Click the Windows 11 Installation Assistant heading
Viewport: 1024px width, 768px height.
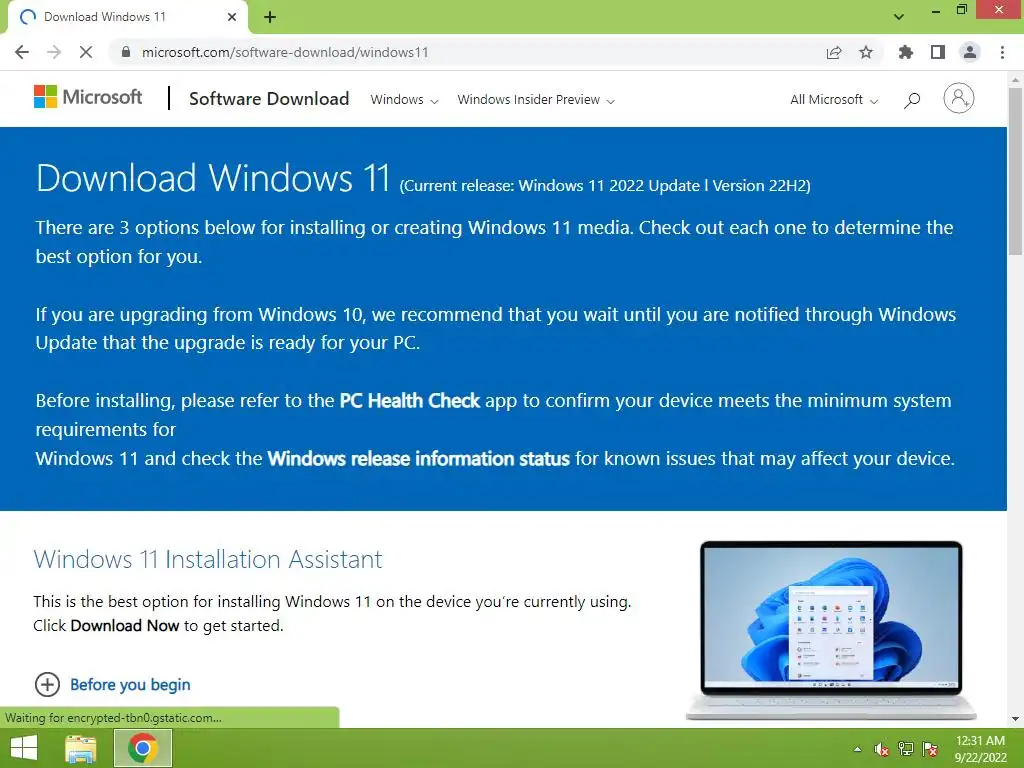[208, 560]
